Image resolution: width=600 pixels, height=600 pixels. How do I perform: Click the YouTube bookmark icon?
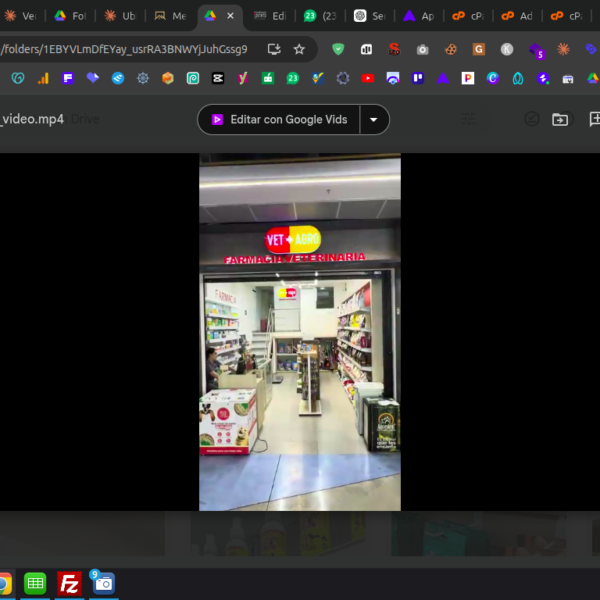tap(368, 78)
